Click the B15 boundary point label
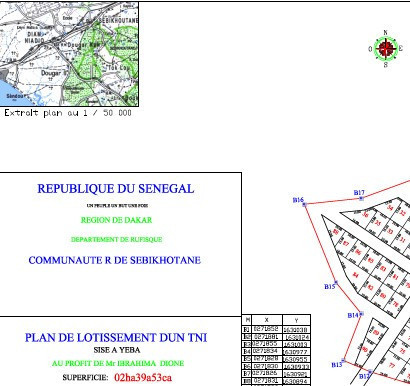 coord(329,286)
